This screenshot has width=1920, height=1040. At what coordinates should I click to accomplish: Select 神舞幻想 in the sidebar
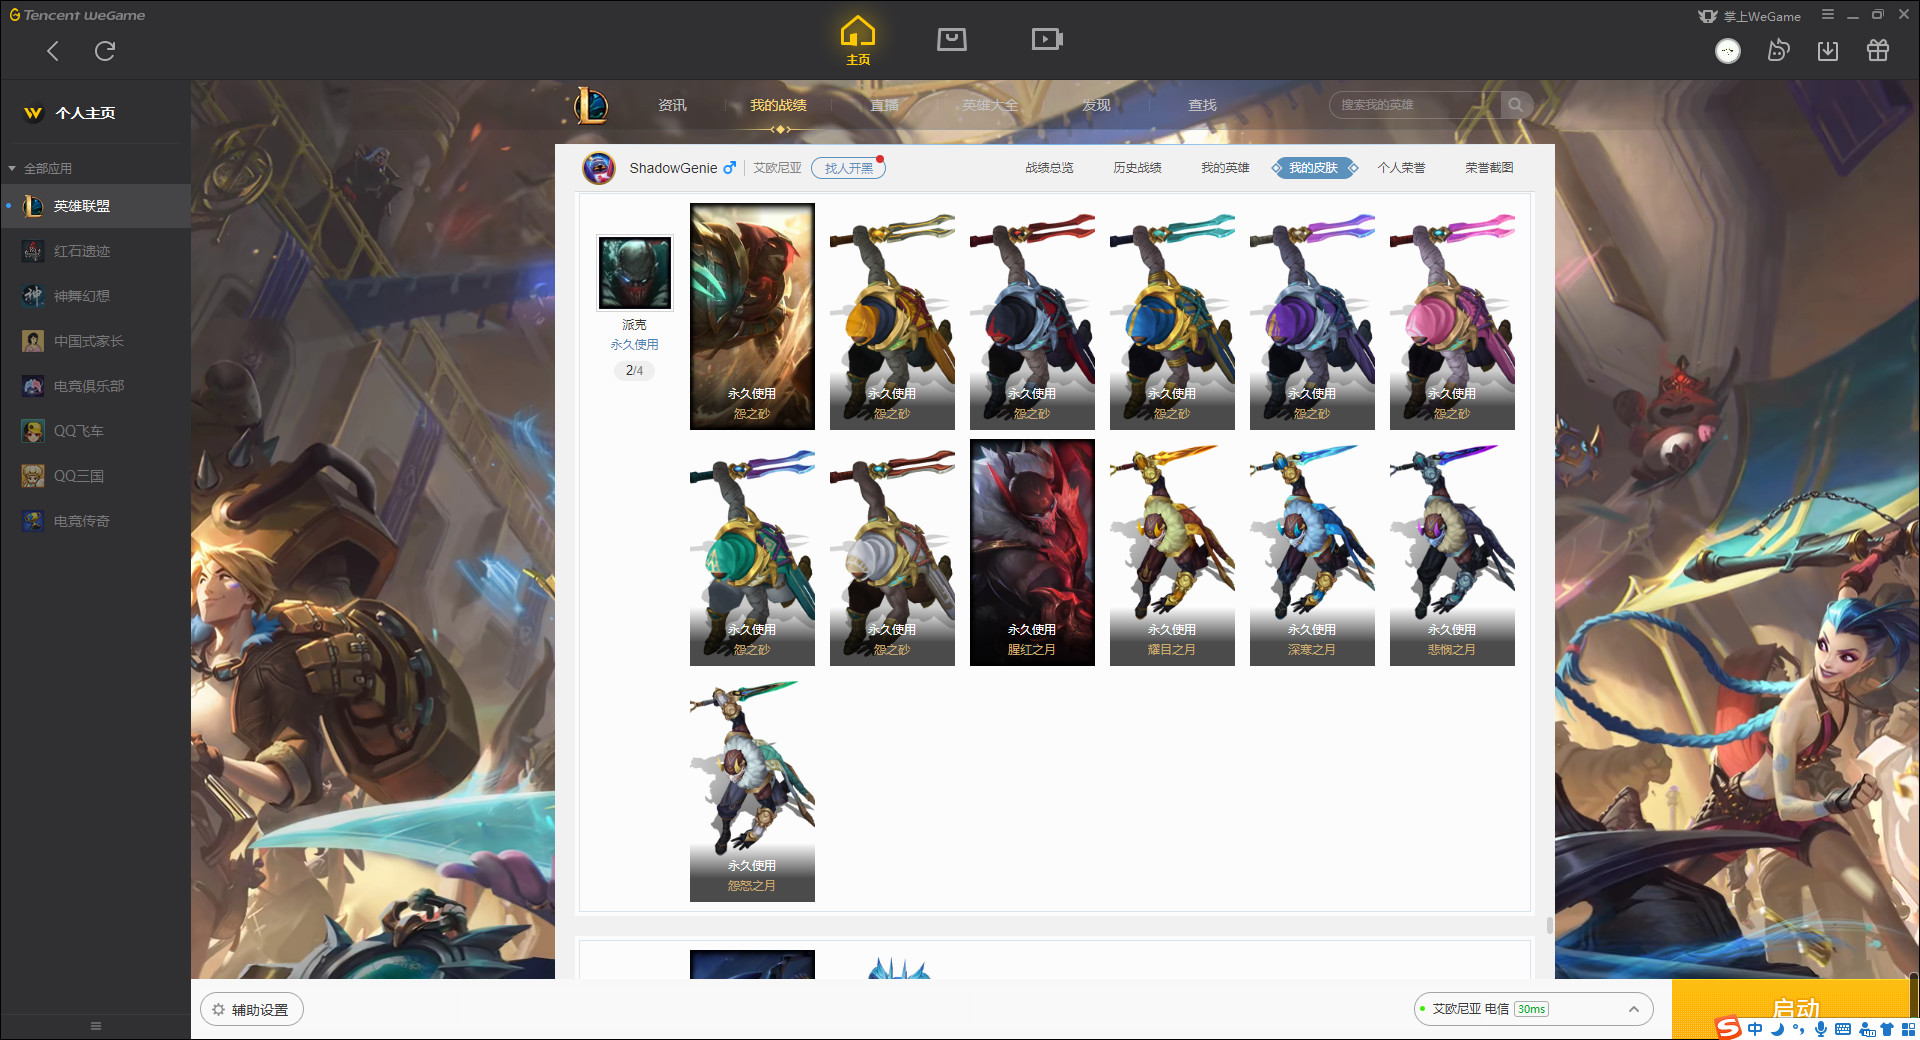pos(96,296)
